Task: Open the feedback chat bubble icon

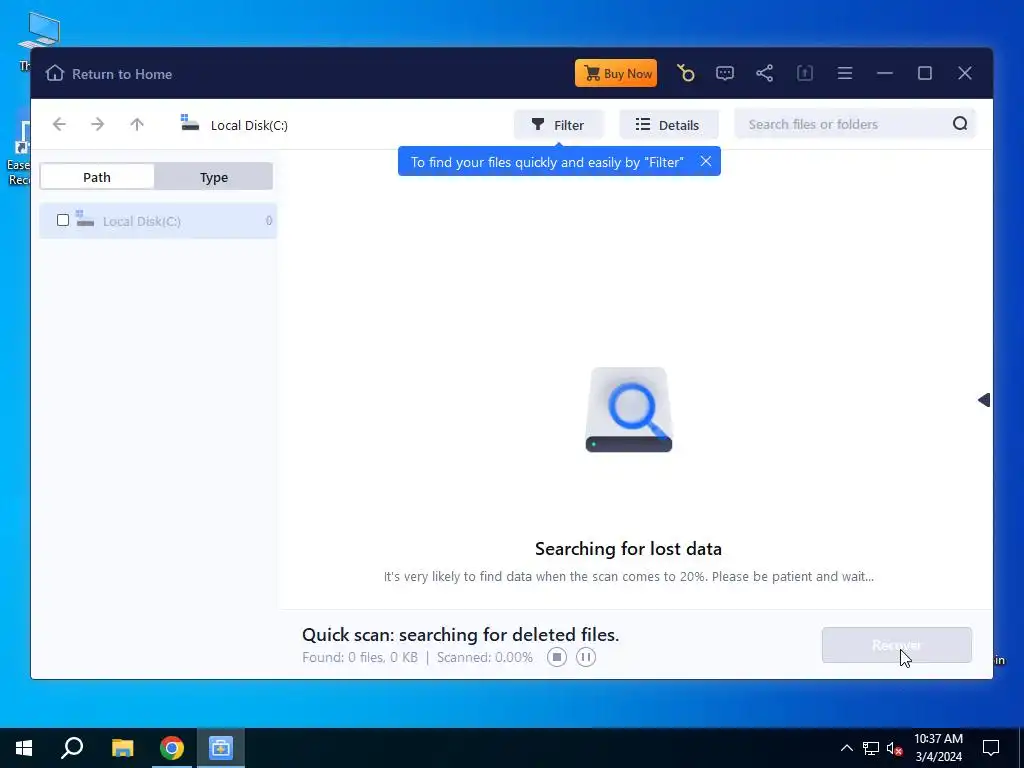Action: point(725,73)
